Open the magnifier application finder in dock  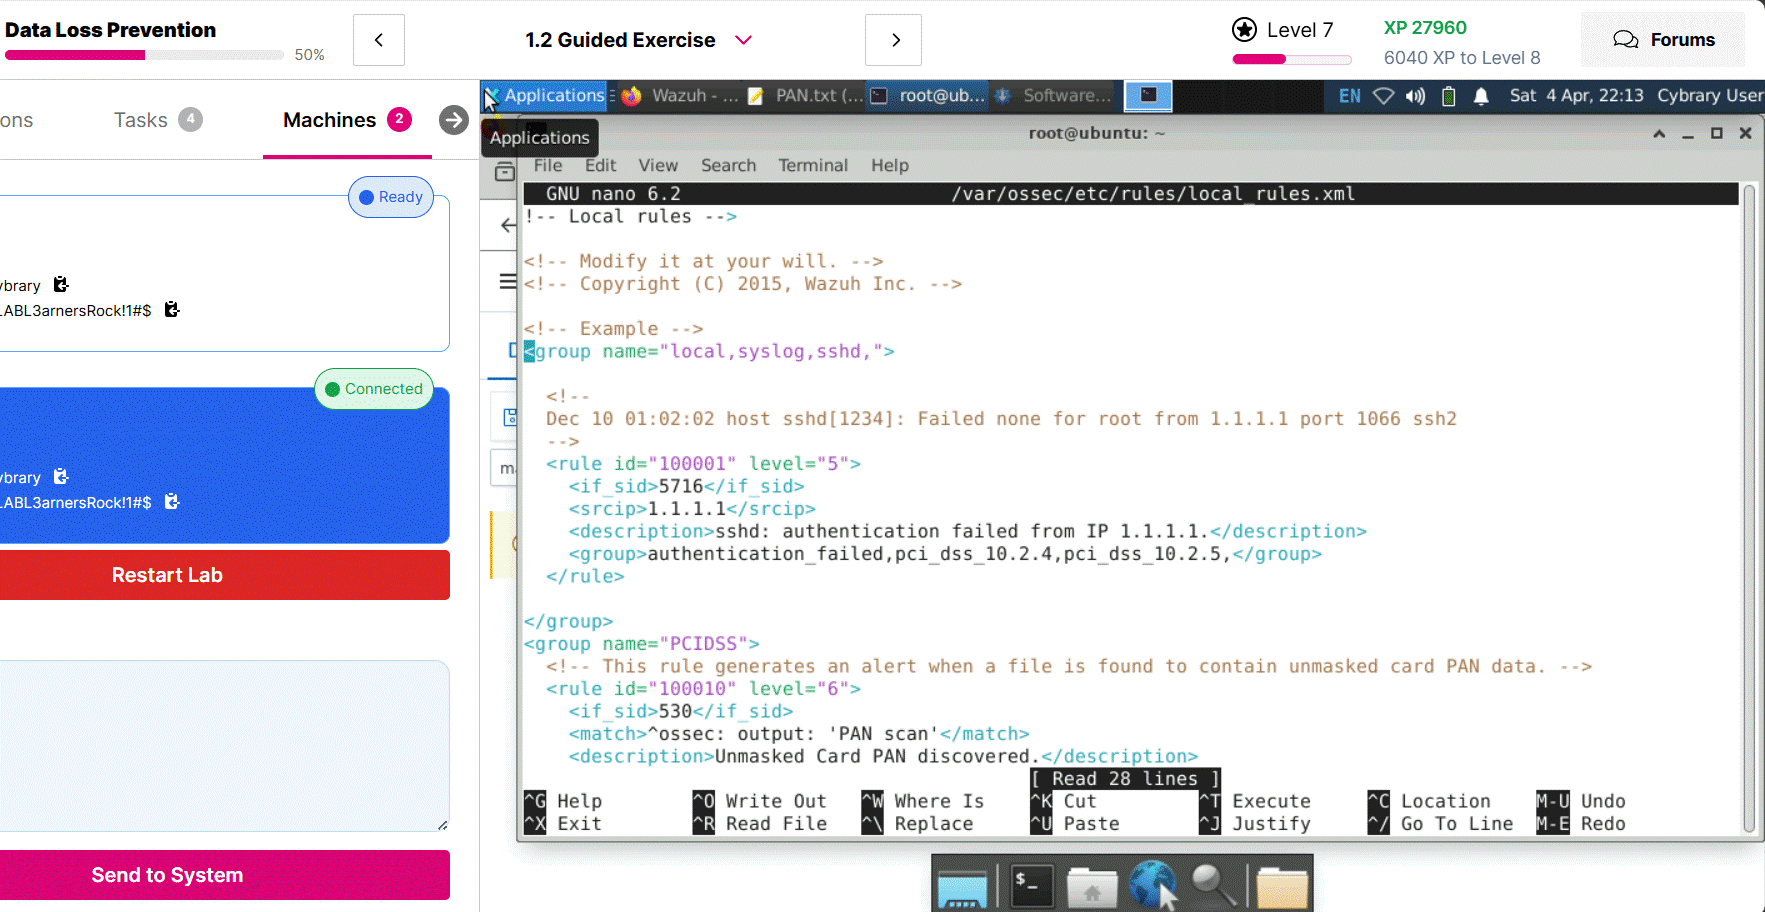[1213, 885]
